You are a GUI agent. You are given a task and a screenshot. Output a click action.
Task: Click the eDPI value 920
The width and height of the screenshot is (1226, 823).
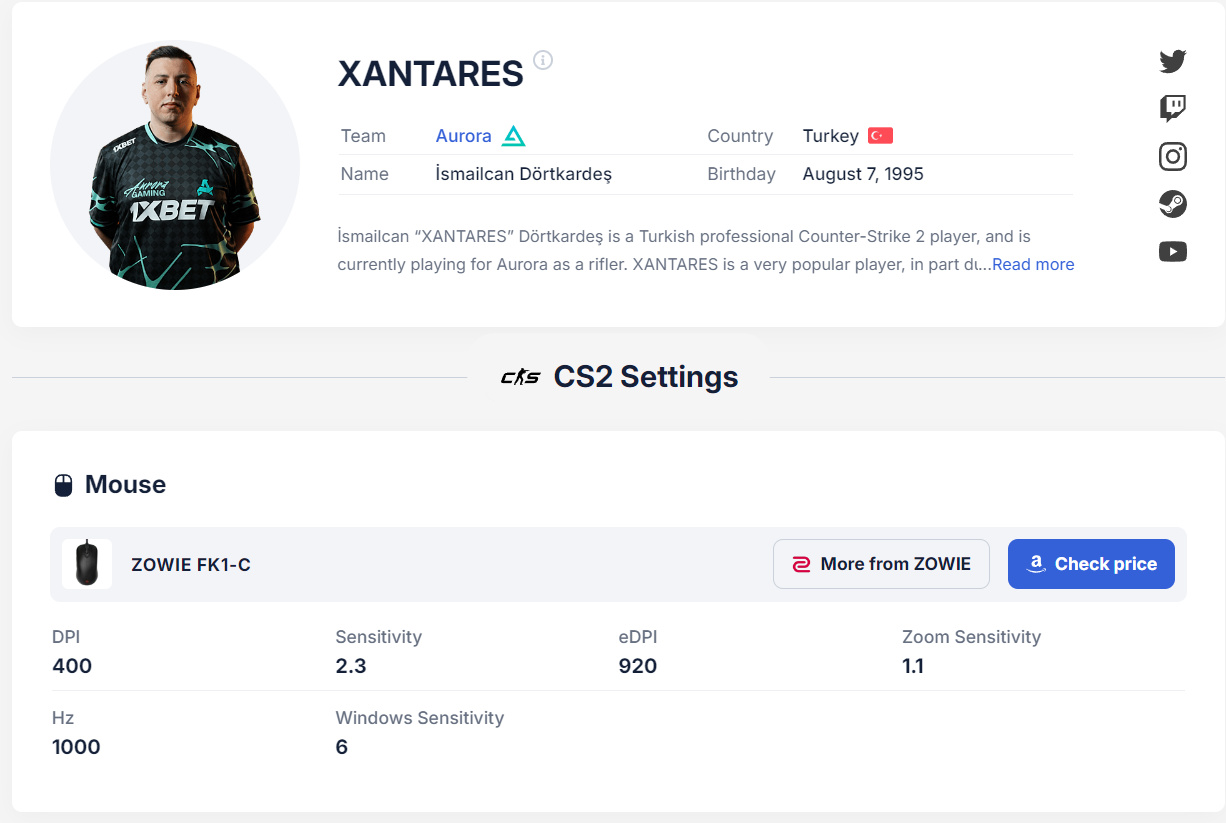click(x=638, y=666)
